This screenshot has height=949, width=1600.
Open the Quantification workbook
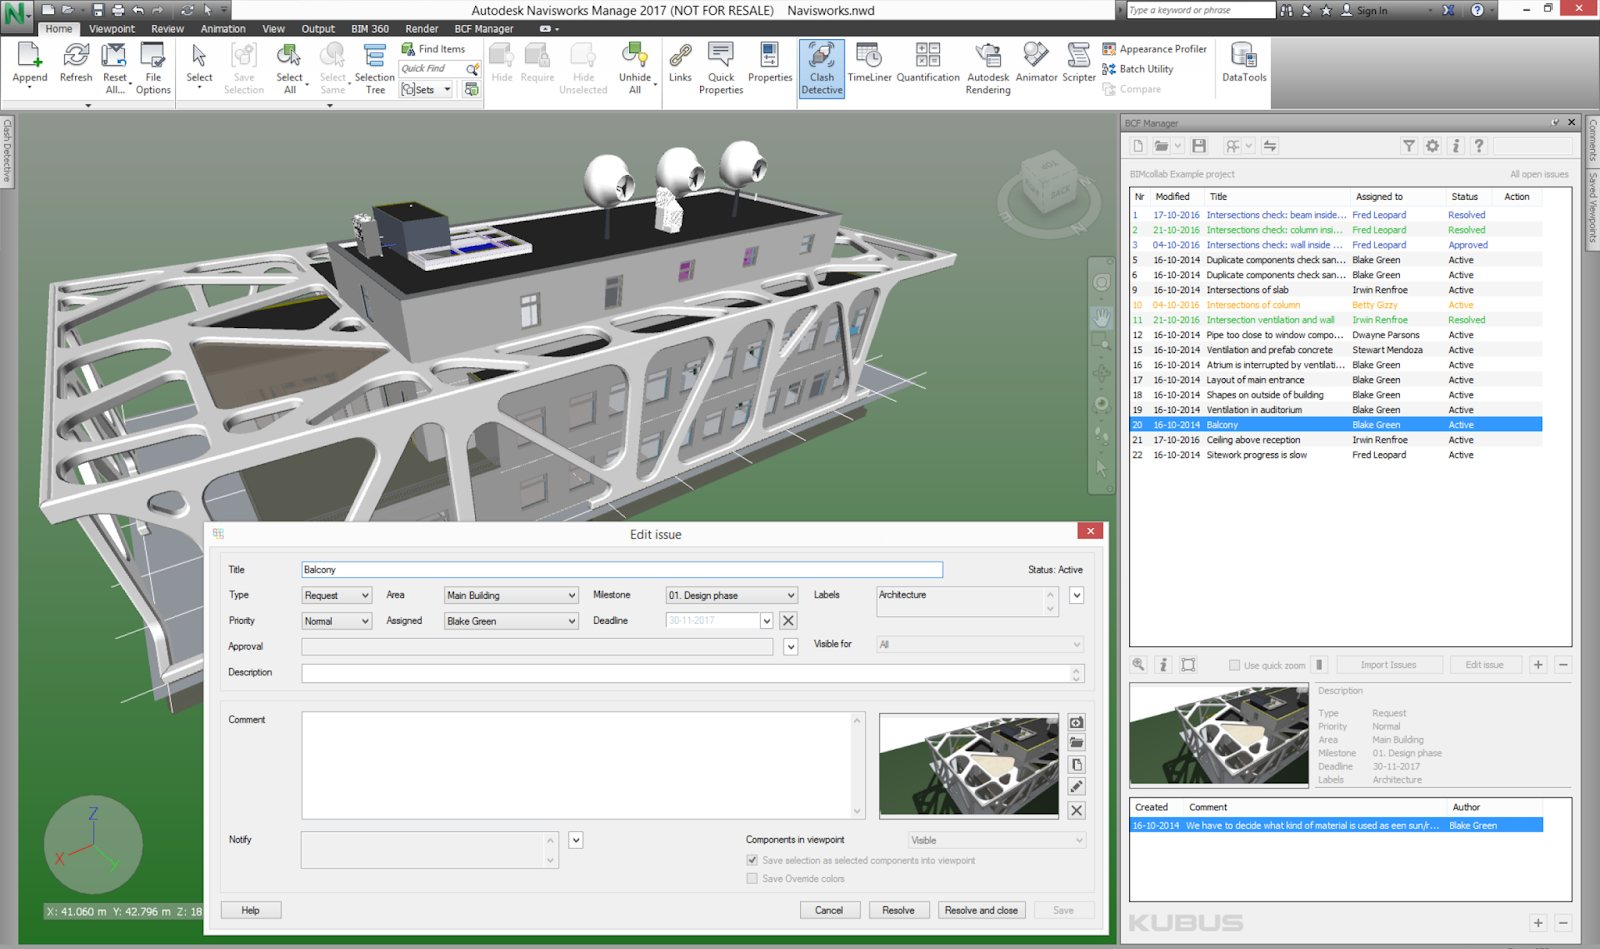coord(928,68)
